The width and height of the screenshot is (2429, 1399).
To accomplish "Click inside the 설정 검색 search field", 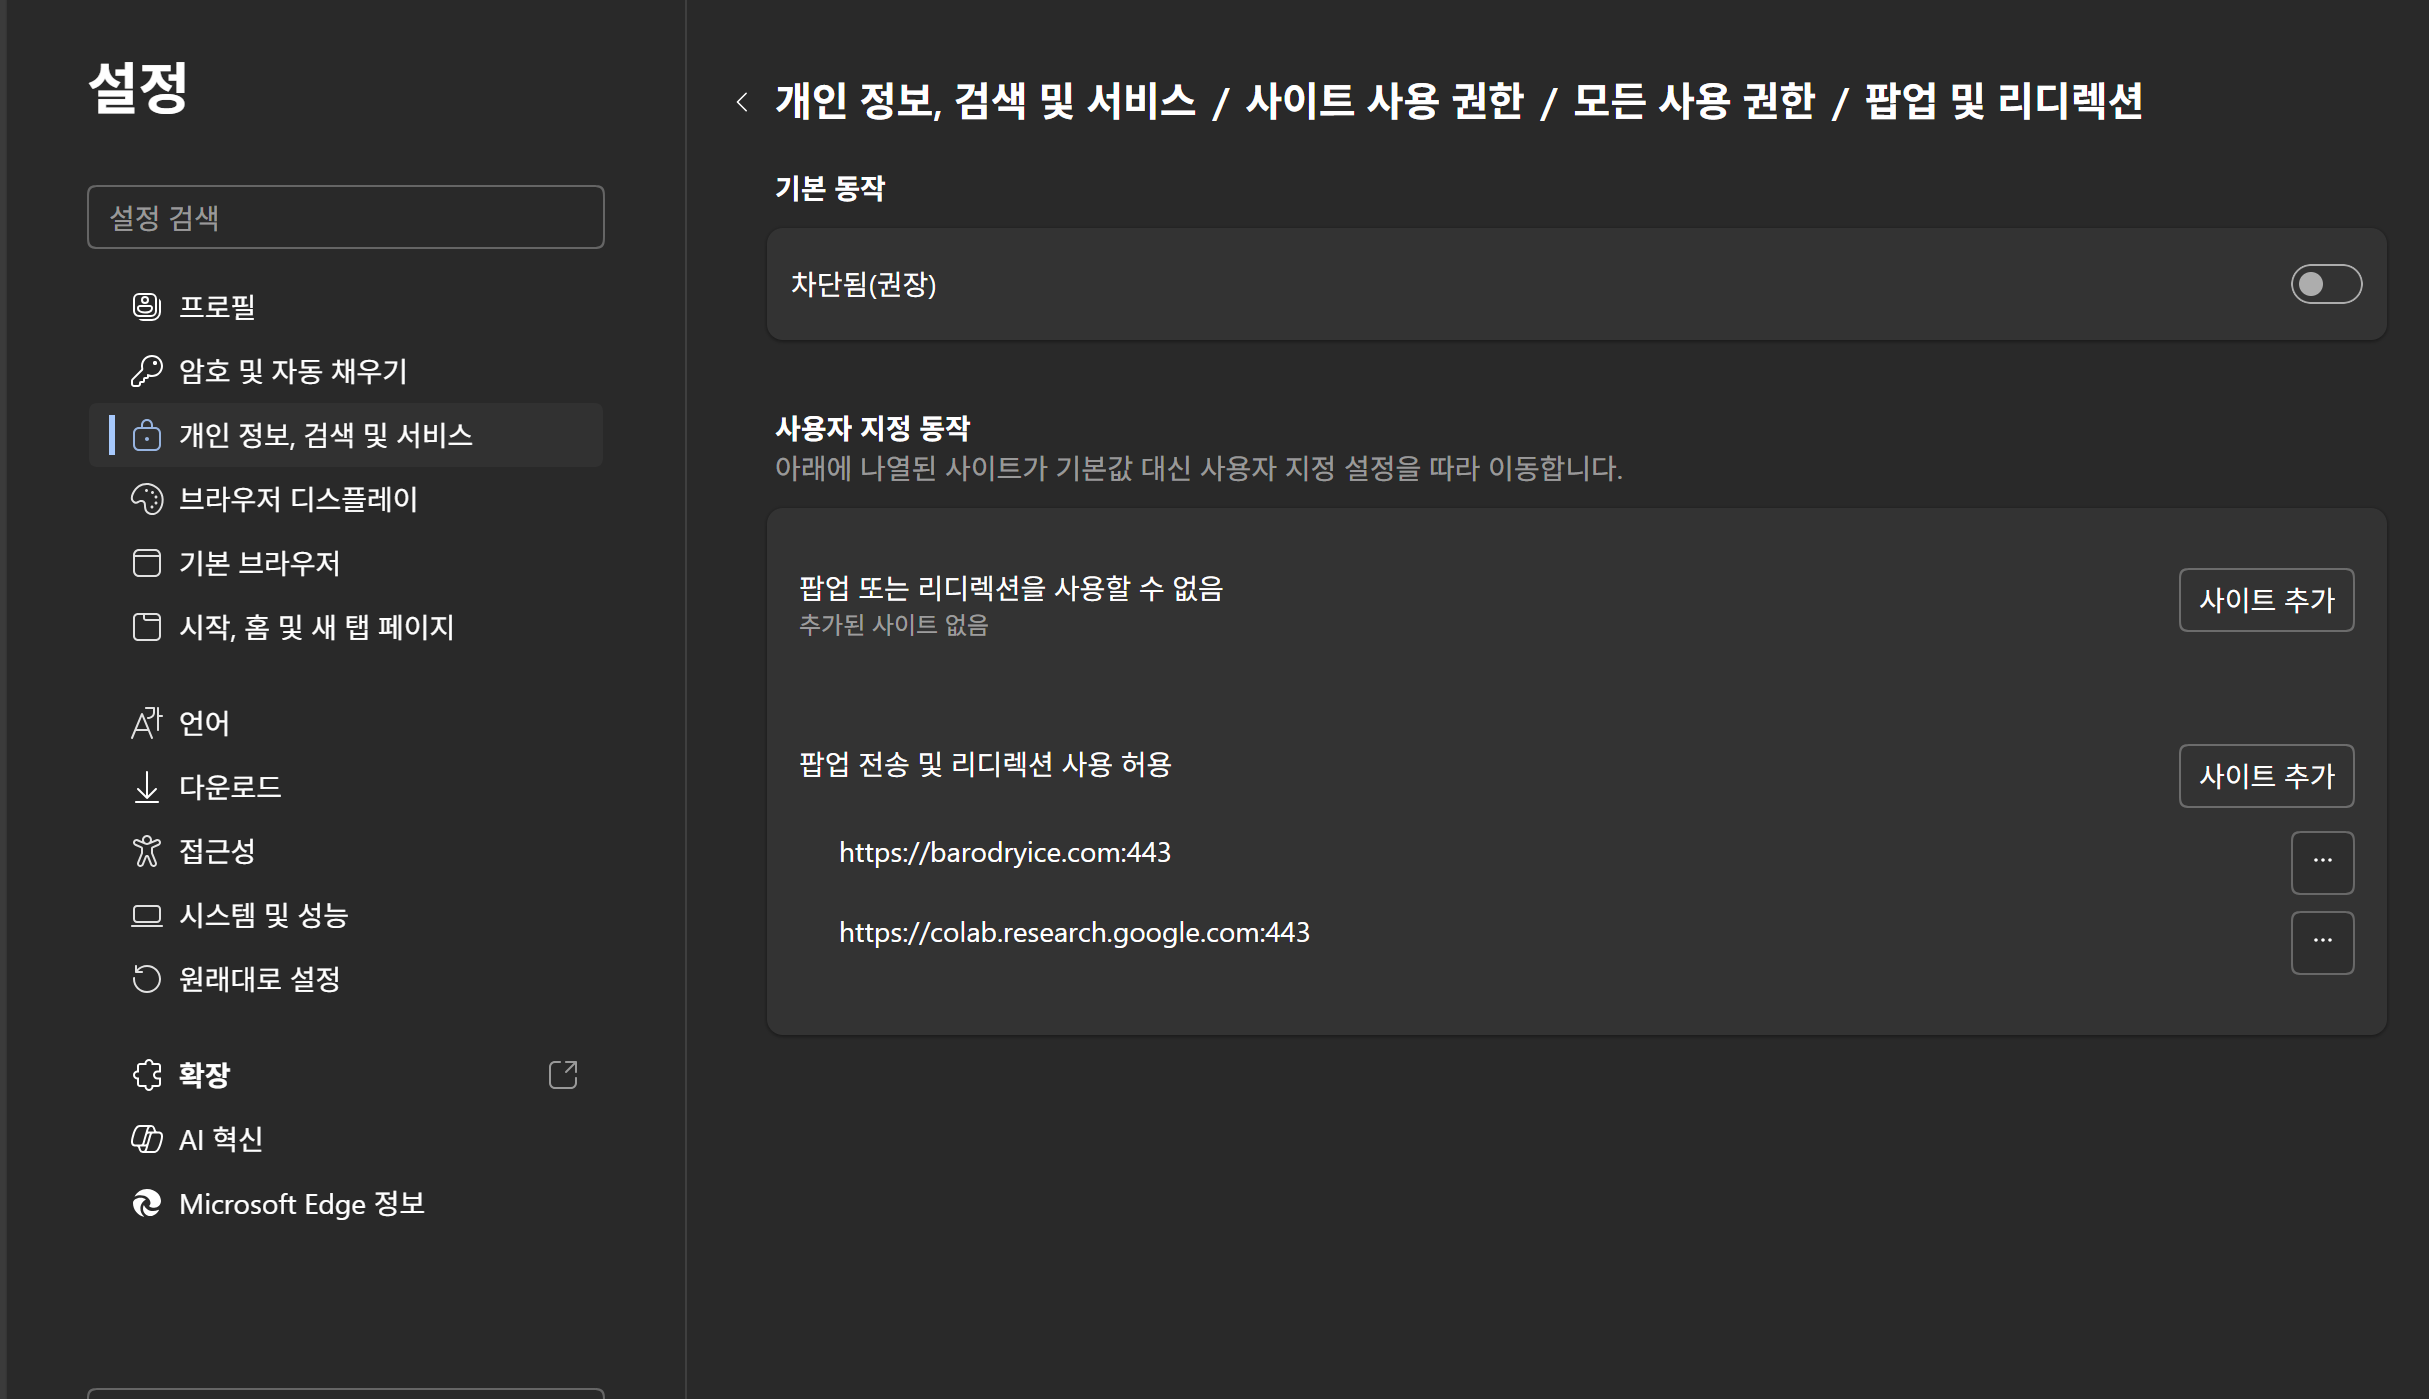I will pyautogui.click(x=346, y=217).
